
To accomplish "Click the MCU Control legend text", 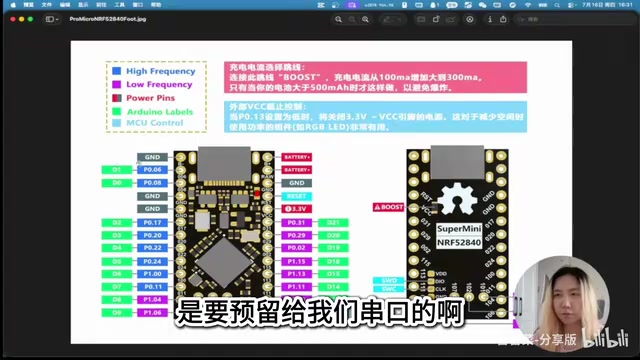I will click(155, 122).
